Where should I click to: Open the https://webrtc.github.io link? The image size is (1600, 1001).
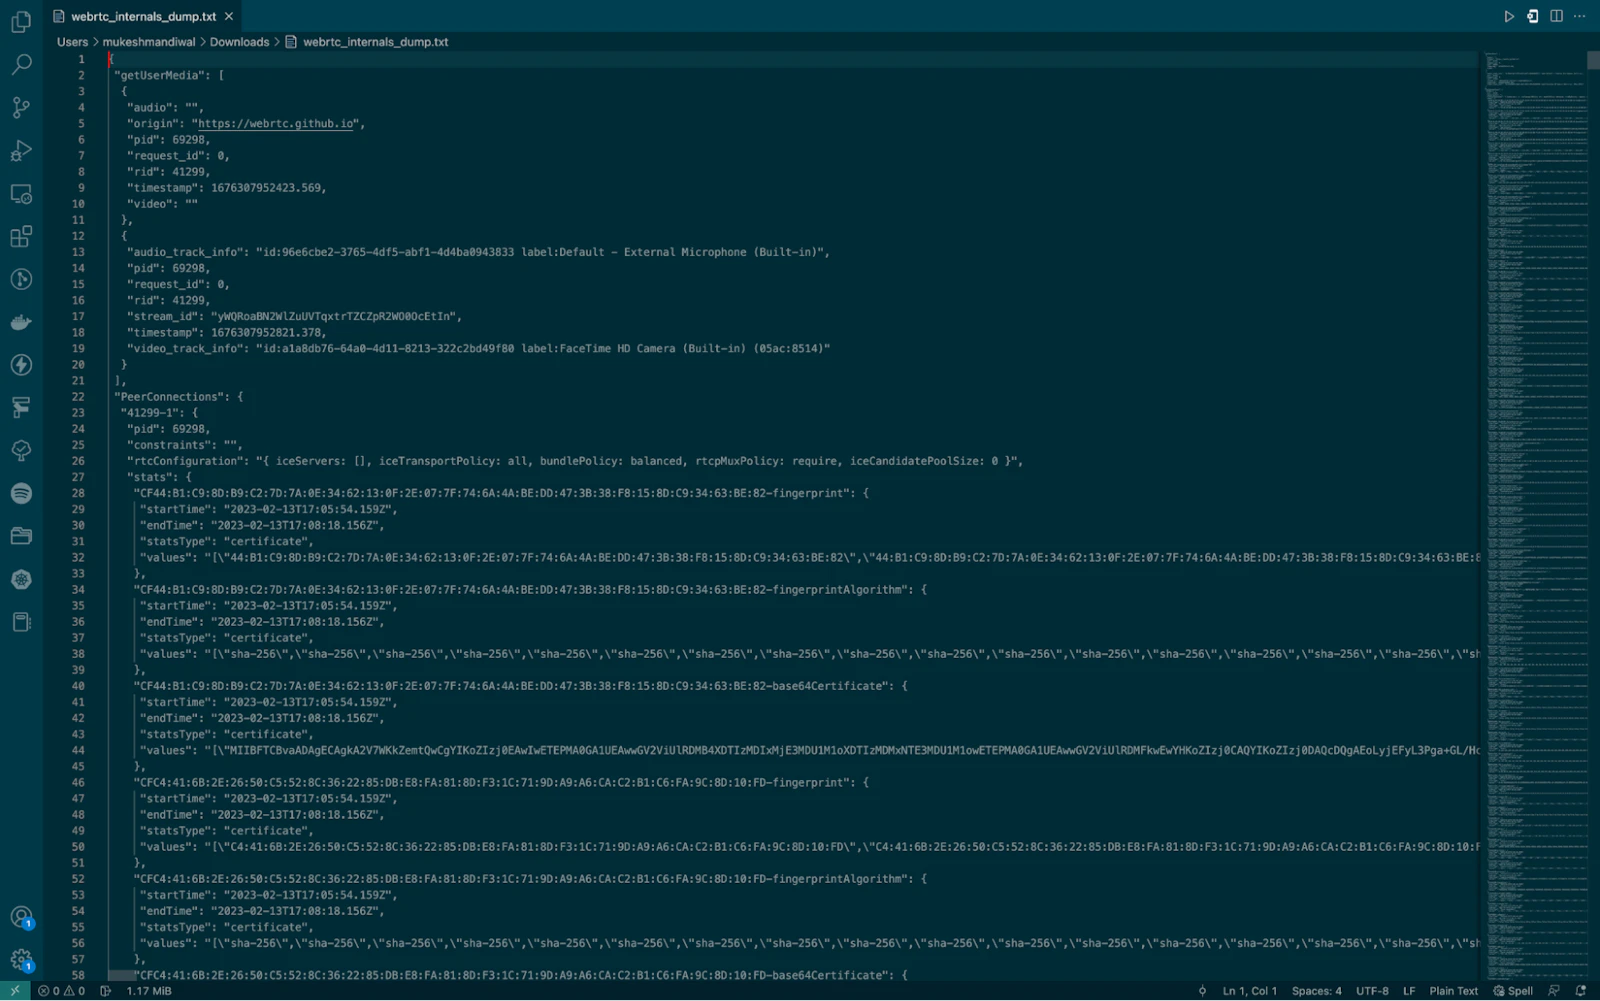(276, 124)
